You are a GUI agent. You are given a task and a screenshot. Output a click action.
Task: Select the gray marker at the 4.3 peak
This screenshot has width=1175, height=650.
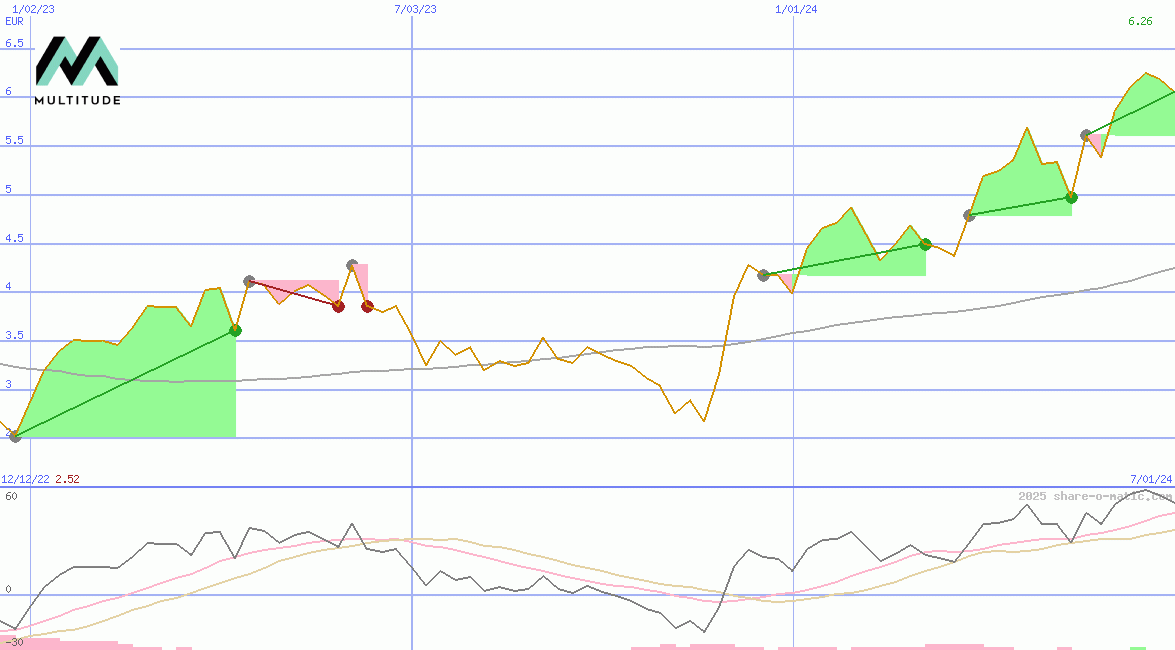(x=352, y=265)
